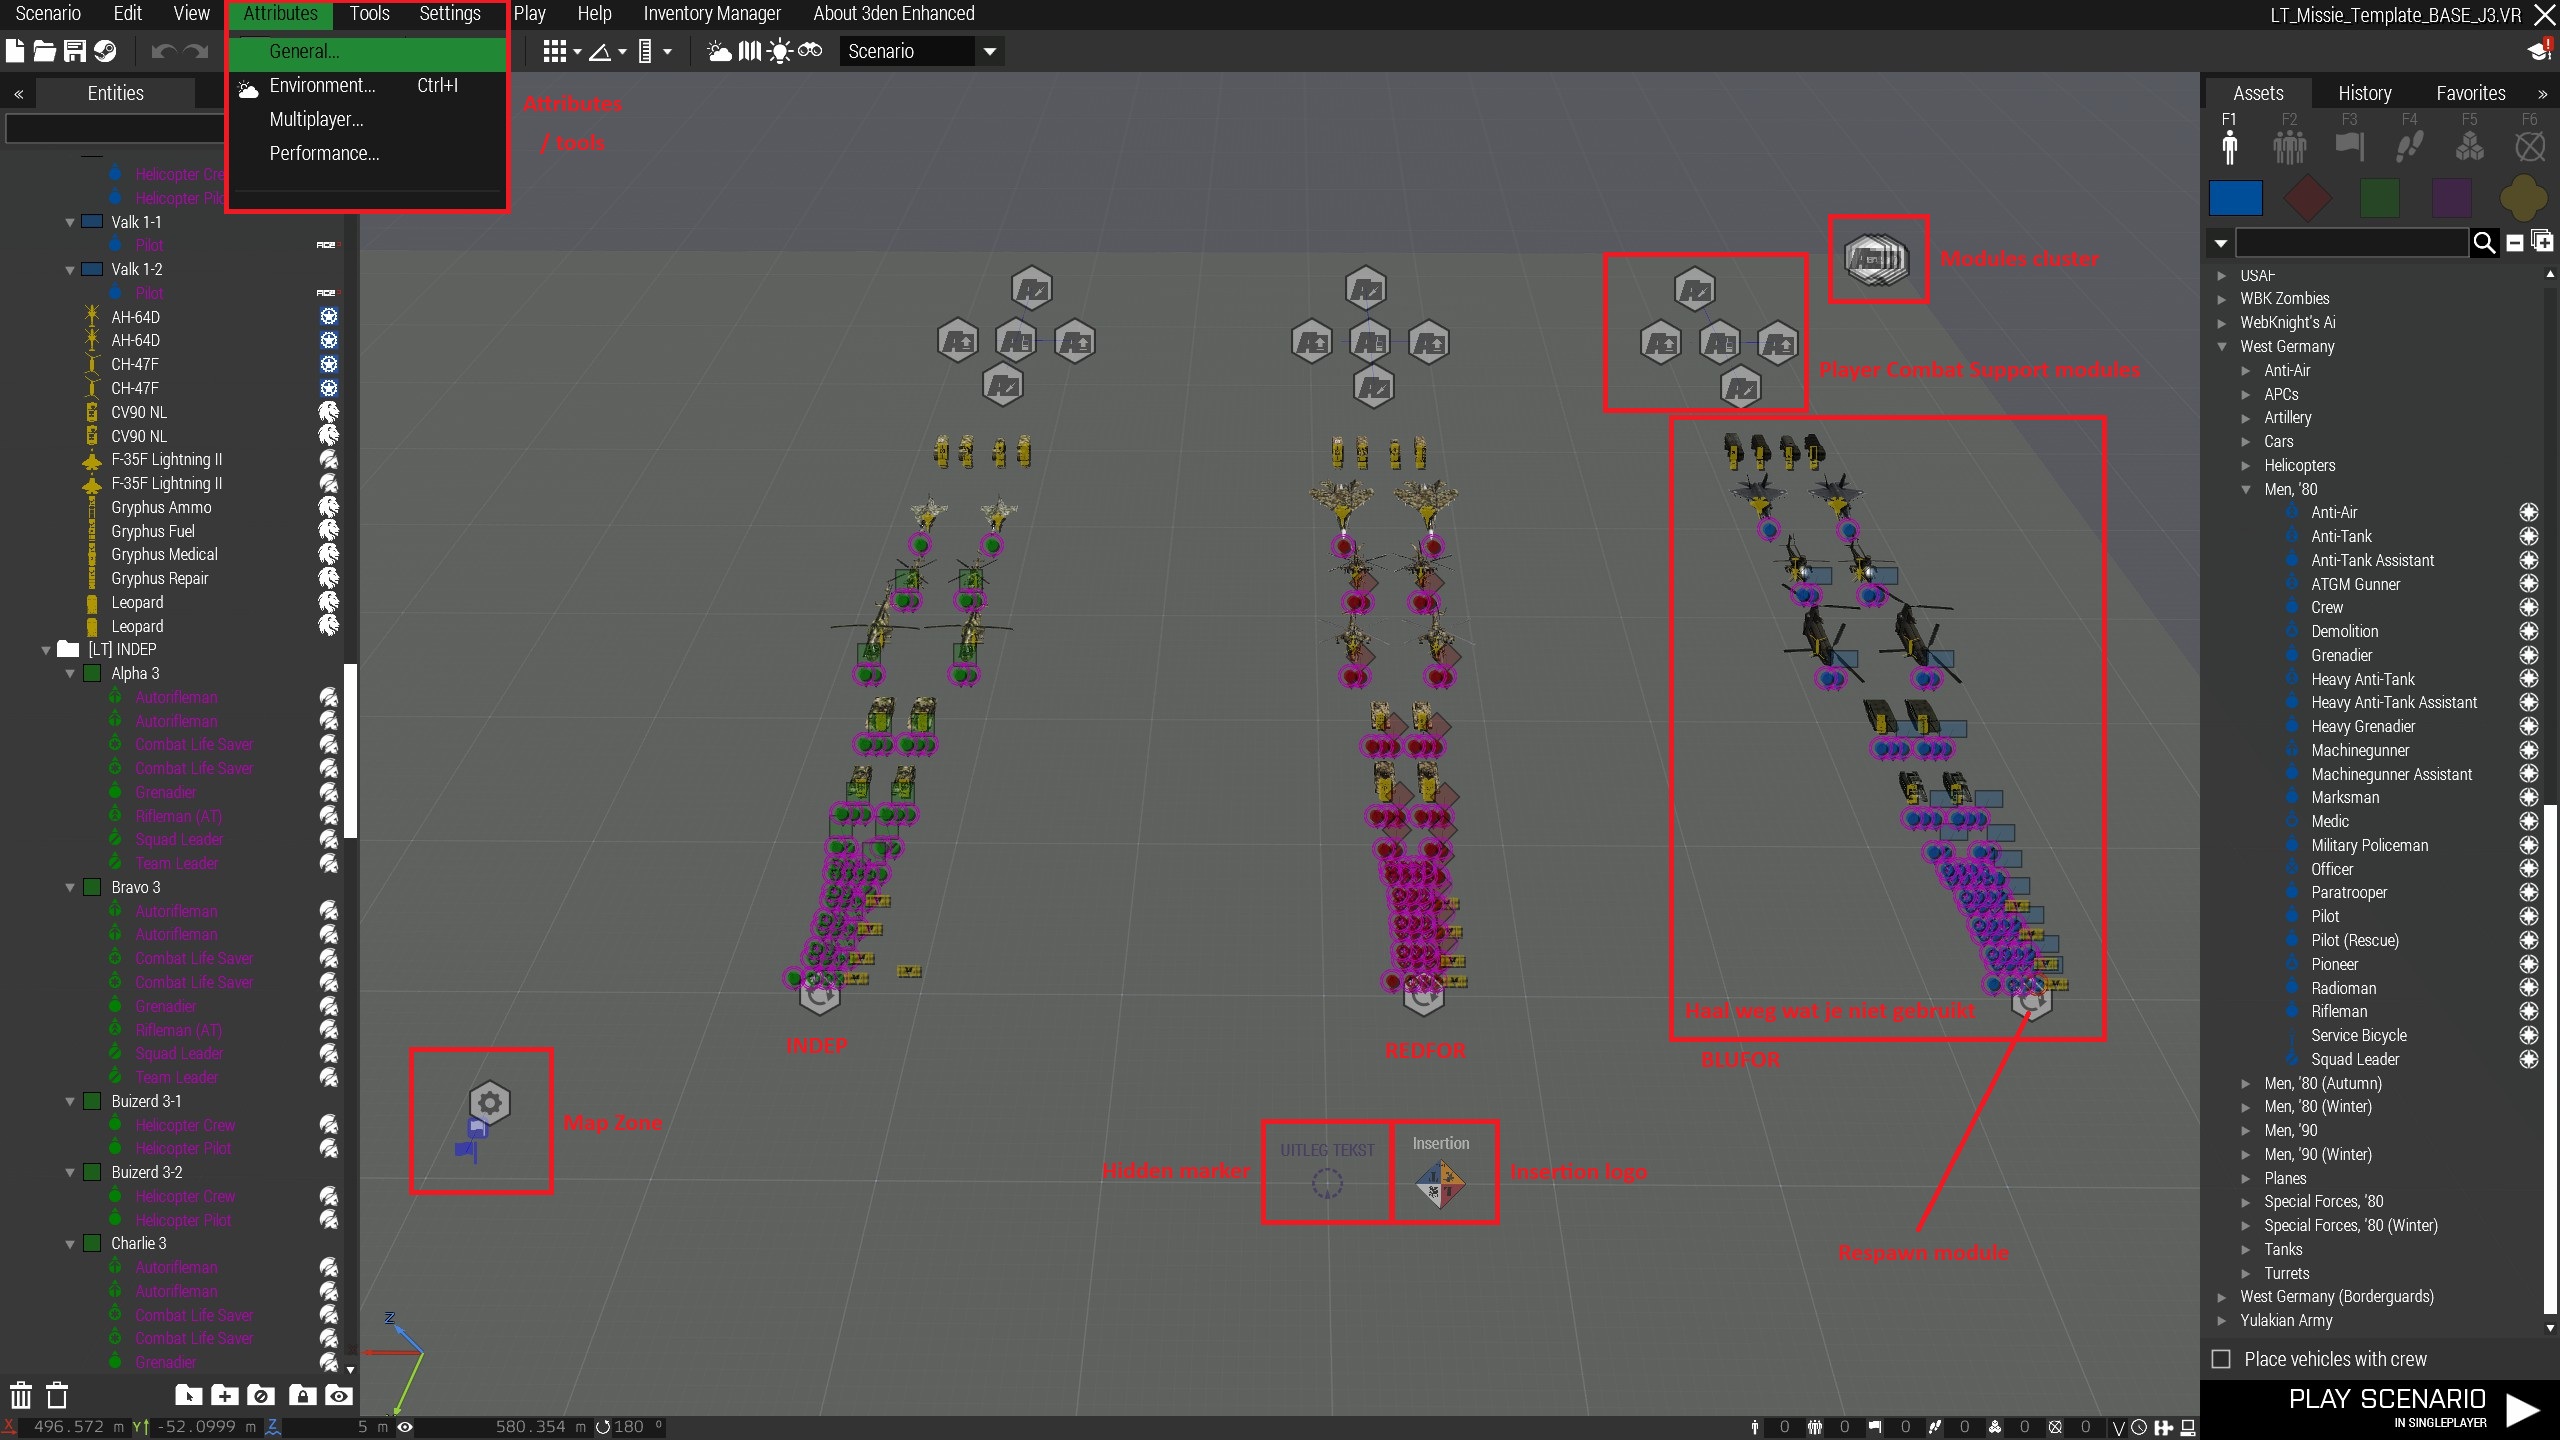Collapse the Assets panel chevron
Screen dimensions: 2560x1440
(2542, 94)
